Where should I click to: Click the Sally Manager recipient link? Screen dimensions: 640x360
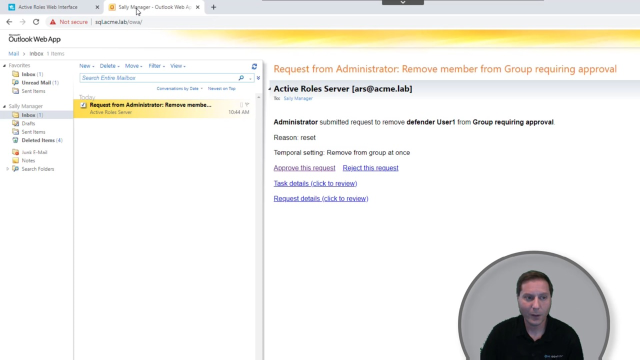tap(298, 98)
